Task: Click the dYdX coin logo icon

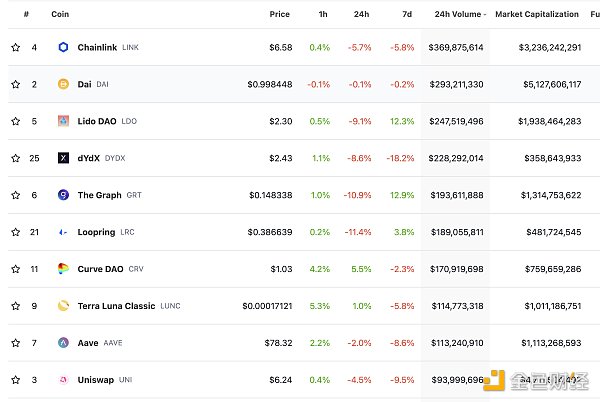Action: (63, 158)
